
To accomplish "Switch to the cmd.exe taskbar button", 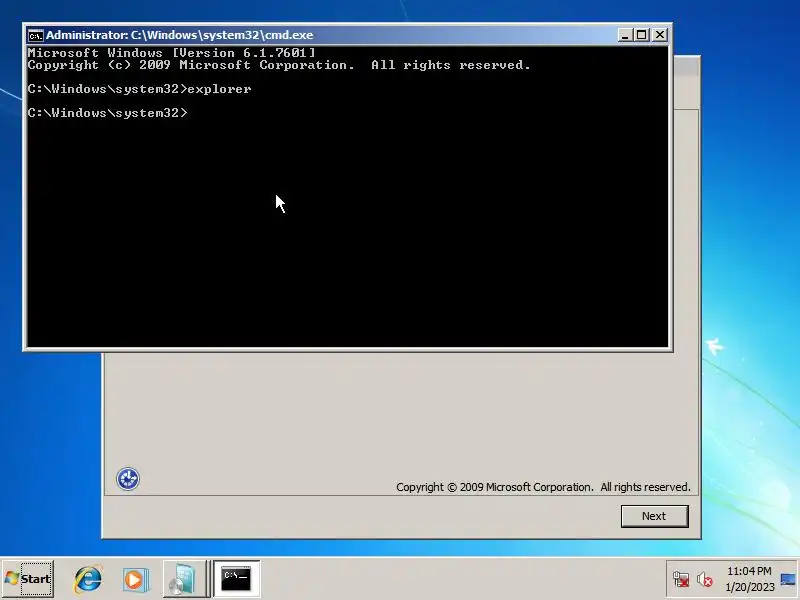I will 236,579.
